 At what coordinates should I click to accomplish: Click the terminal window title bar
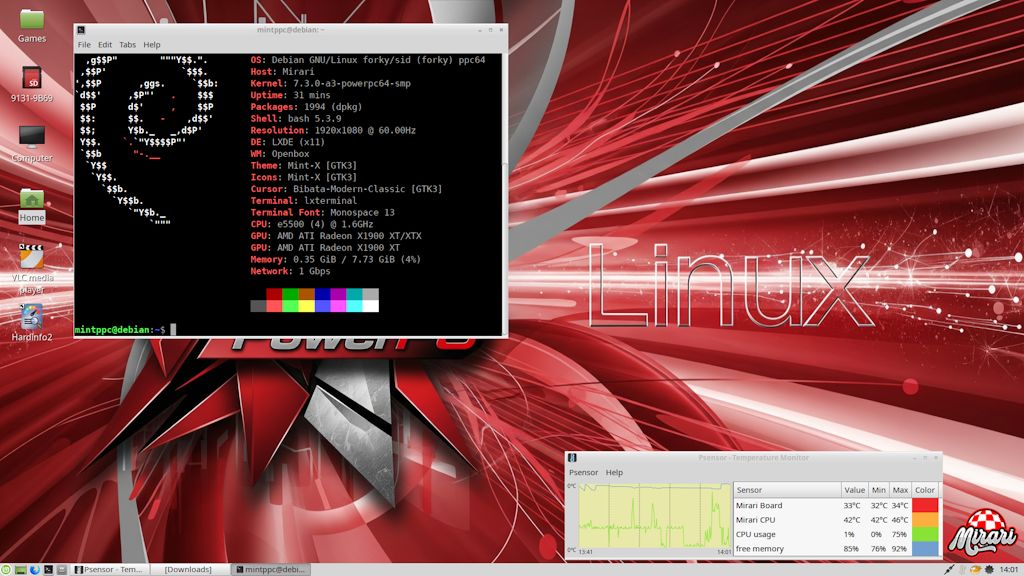click(x=291, y=30)
